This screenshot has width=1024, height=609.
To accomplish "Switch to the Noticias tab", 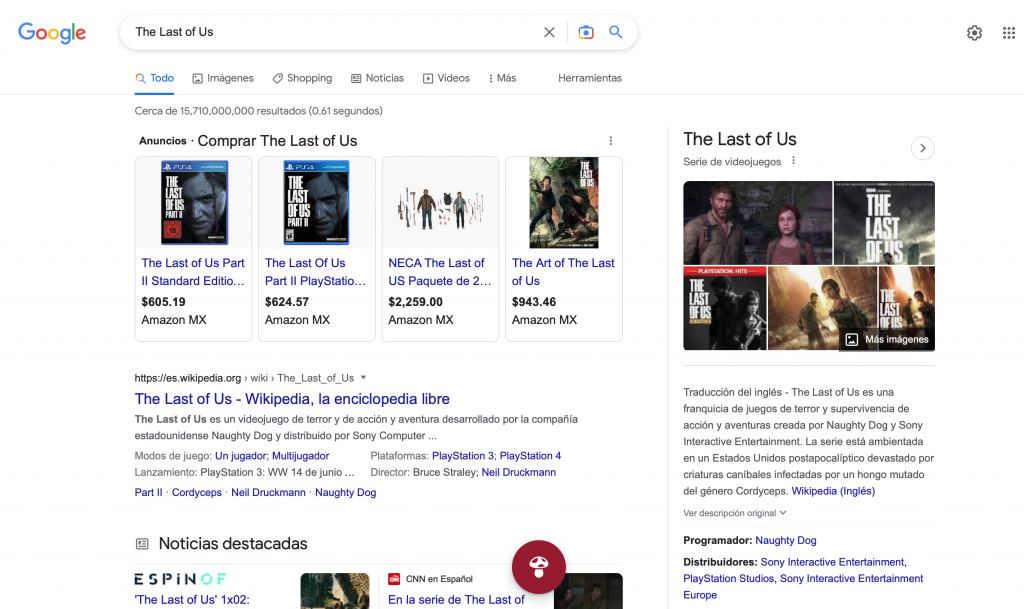I will (x=377, y=78).
